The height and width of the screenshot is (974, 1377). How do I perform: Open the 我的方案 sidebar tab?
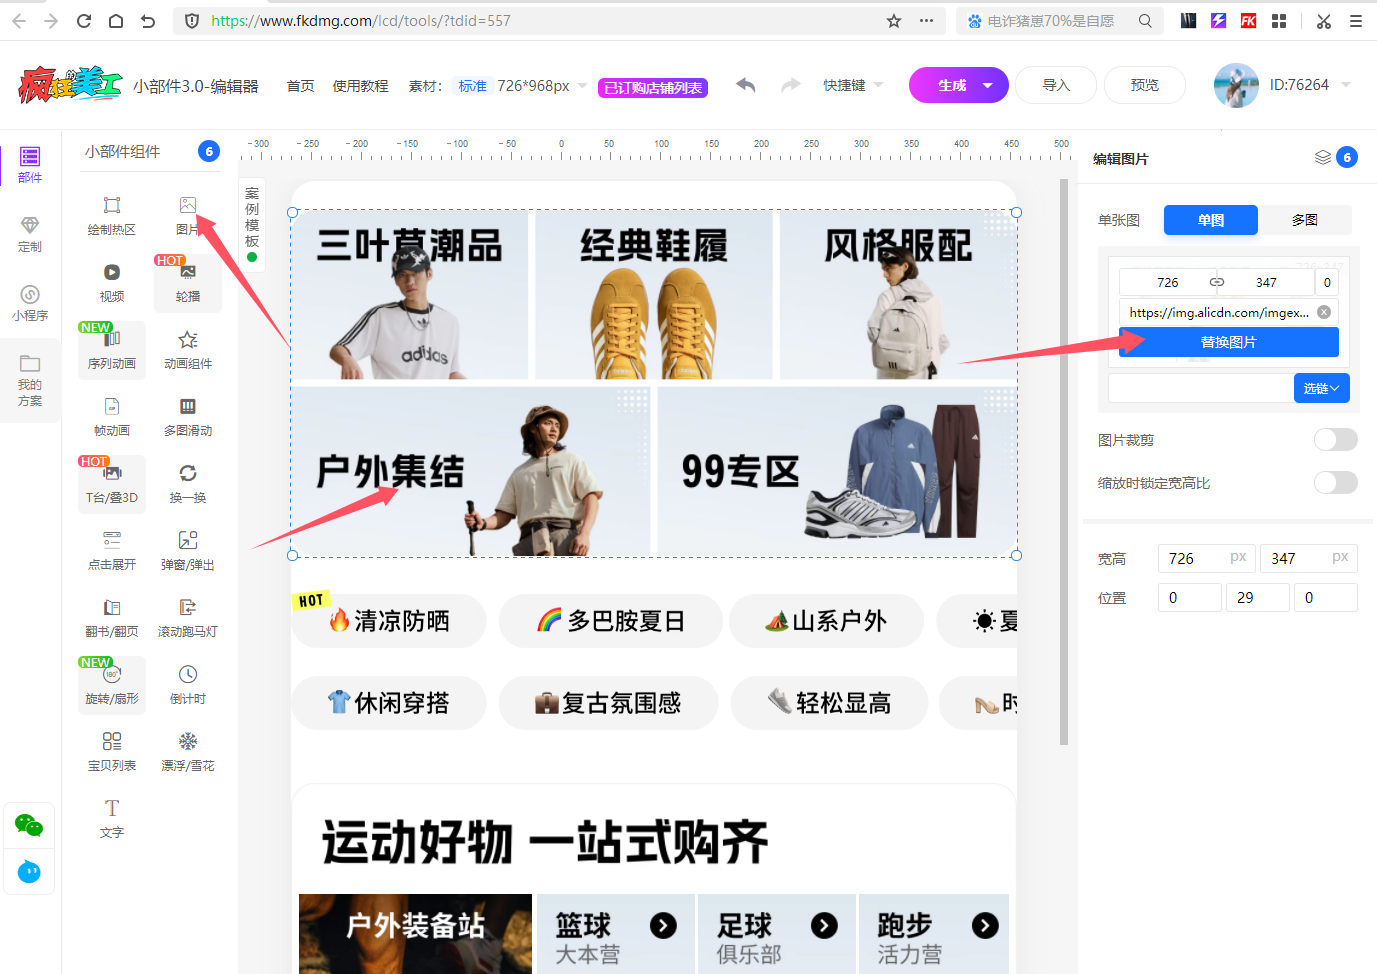coord(30,381)
